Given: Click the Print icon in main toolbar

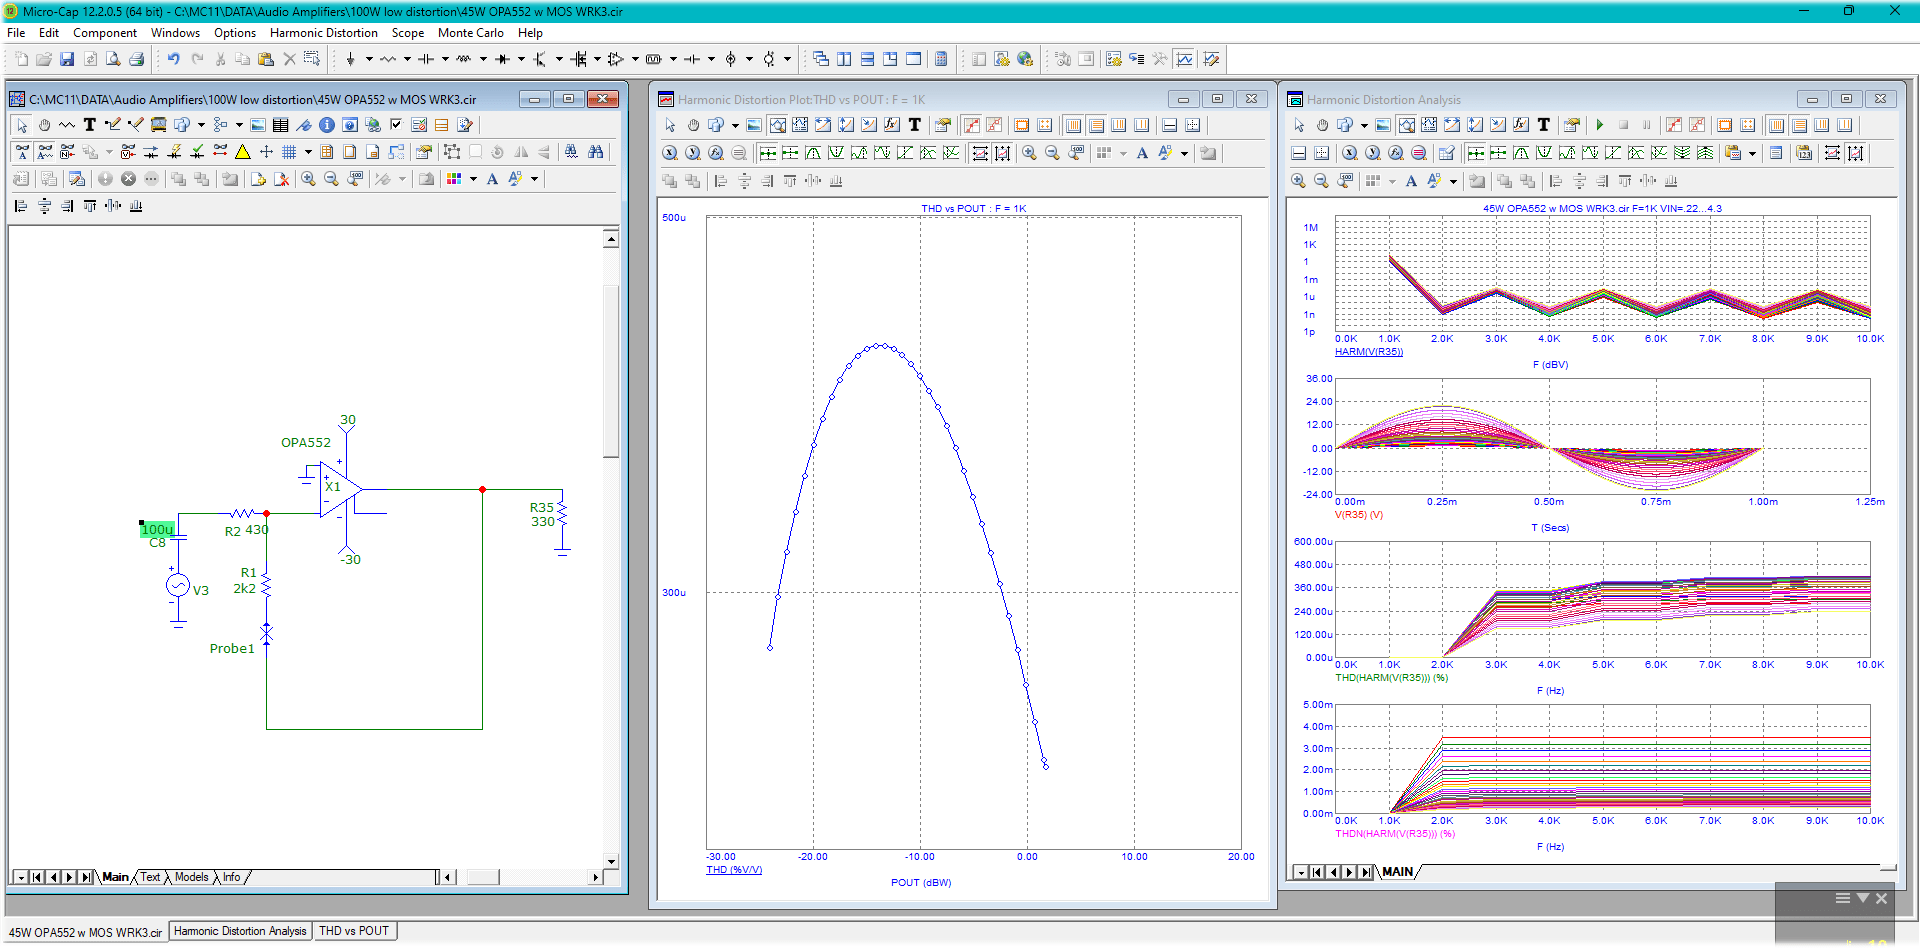Looking at the screenshot, I should point(136,59).
